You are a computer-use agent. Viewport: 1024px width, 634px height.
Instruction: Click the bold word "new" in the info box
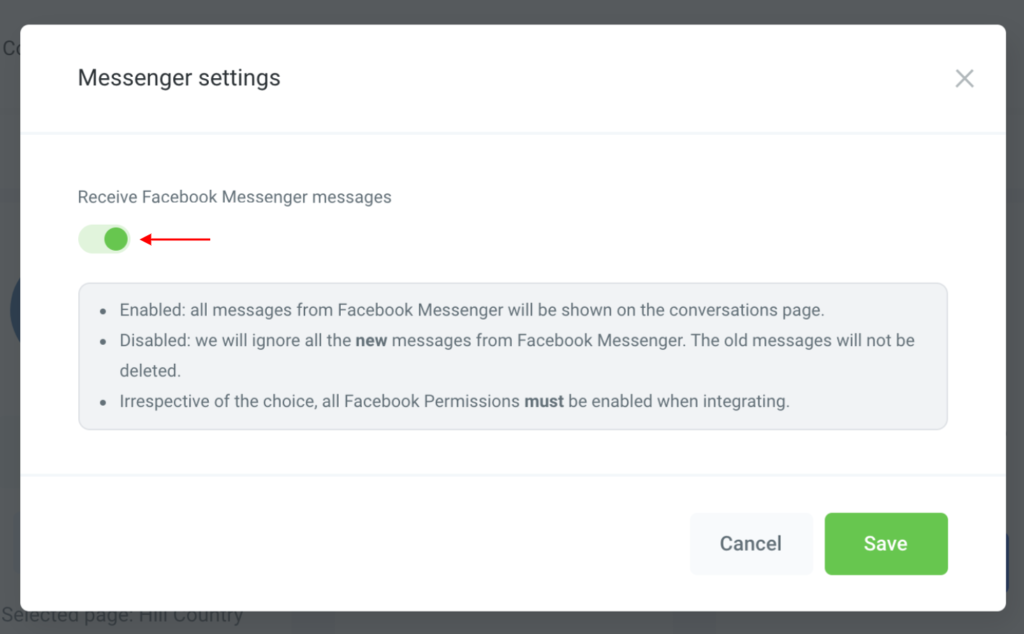pyautogui.click(x=371, y=340)
